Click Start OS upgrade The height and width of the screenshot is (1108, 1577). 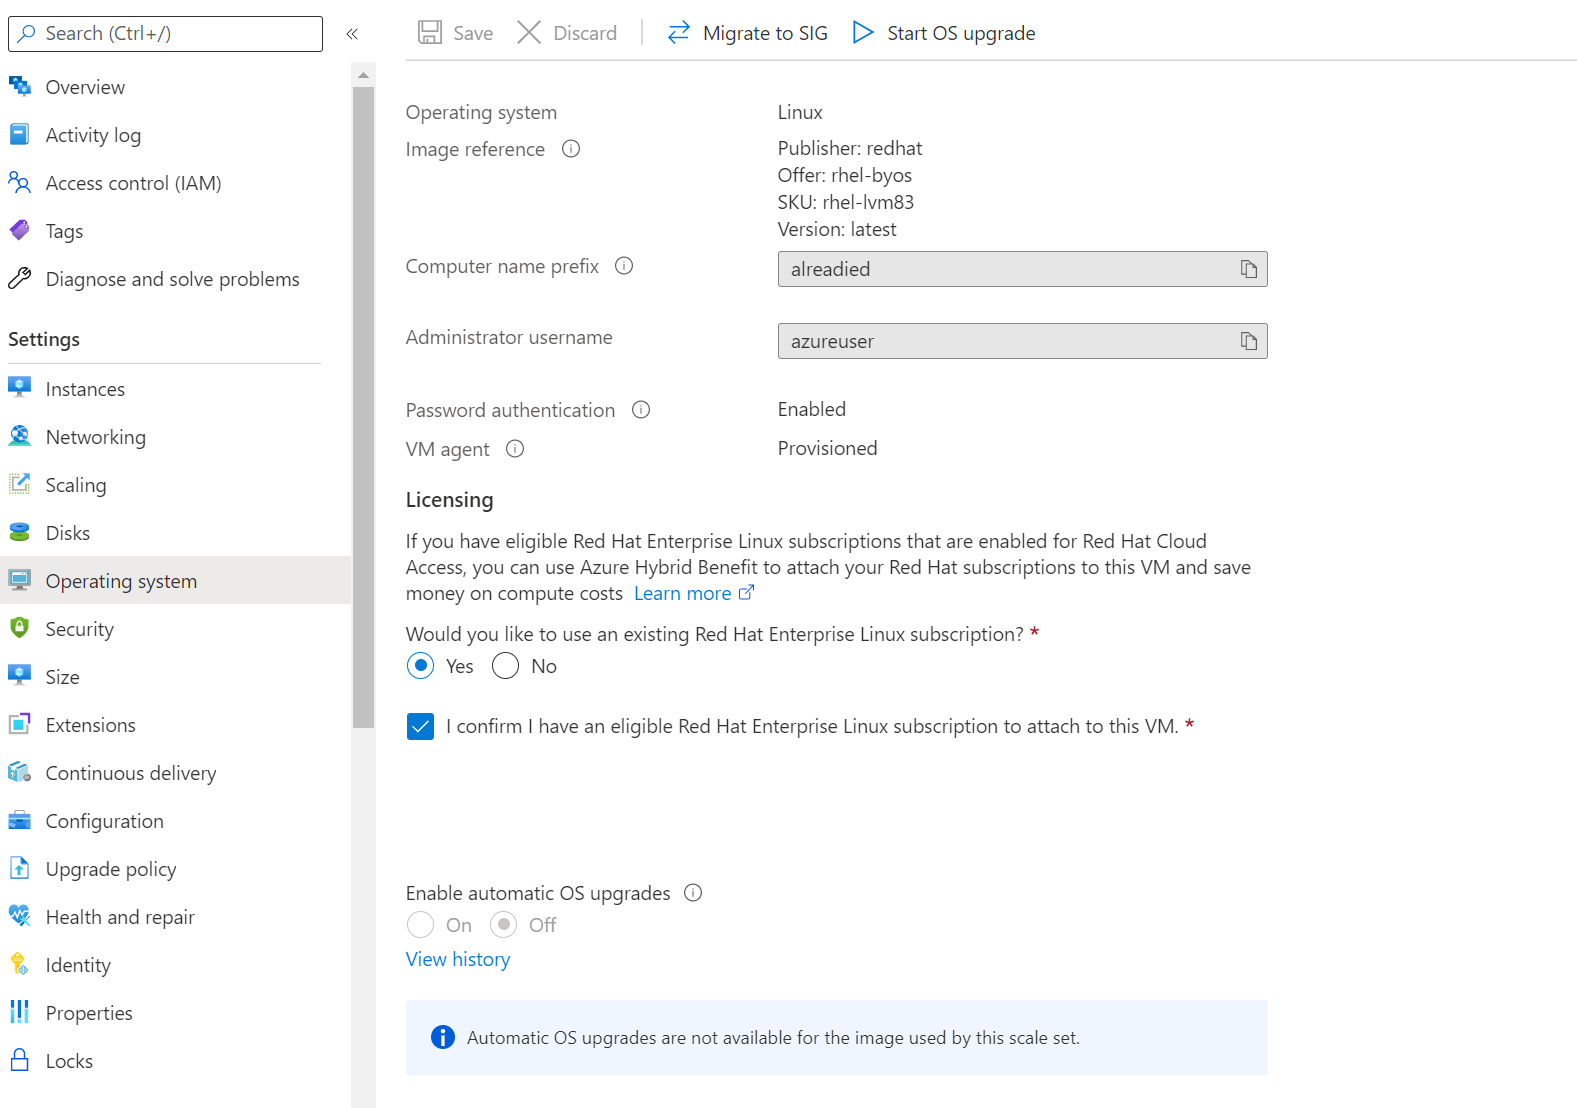coord(943,33)
